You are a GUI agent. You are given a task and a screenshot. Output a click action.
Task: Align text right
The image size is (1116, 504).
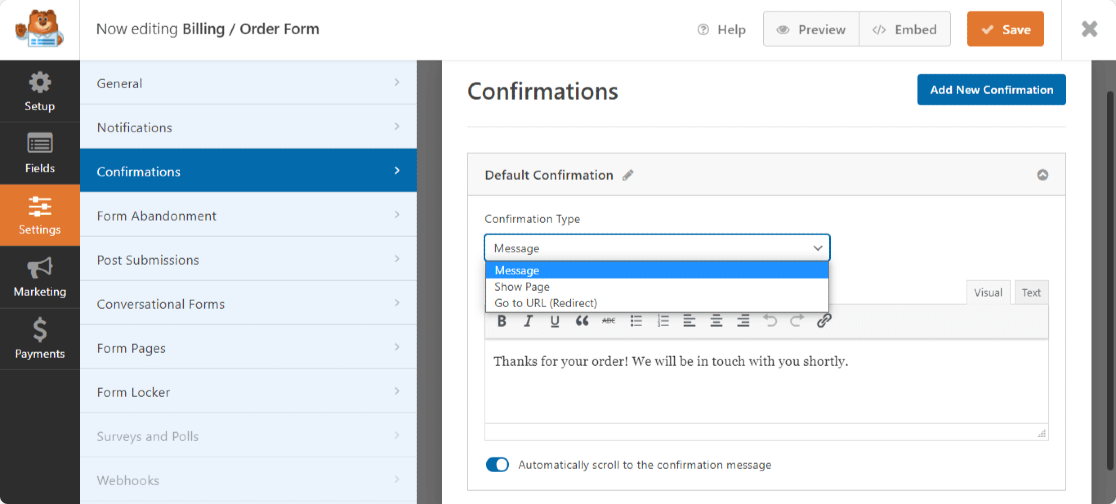point(743,321)
